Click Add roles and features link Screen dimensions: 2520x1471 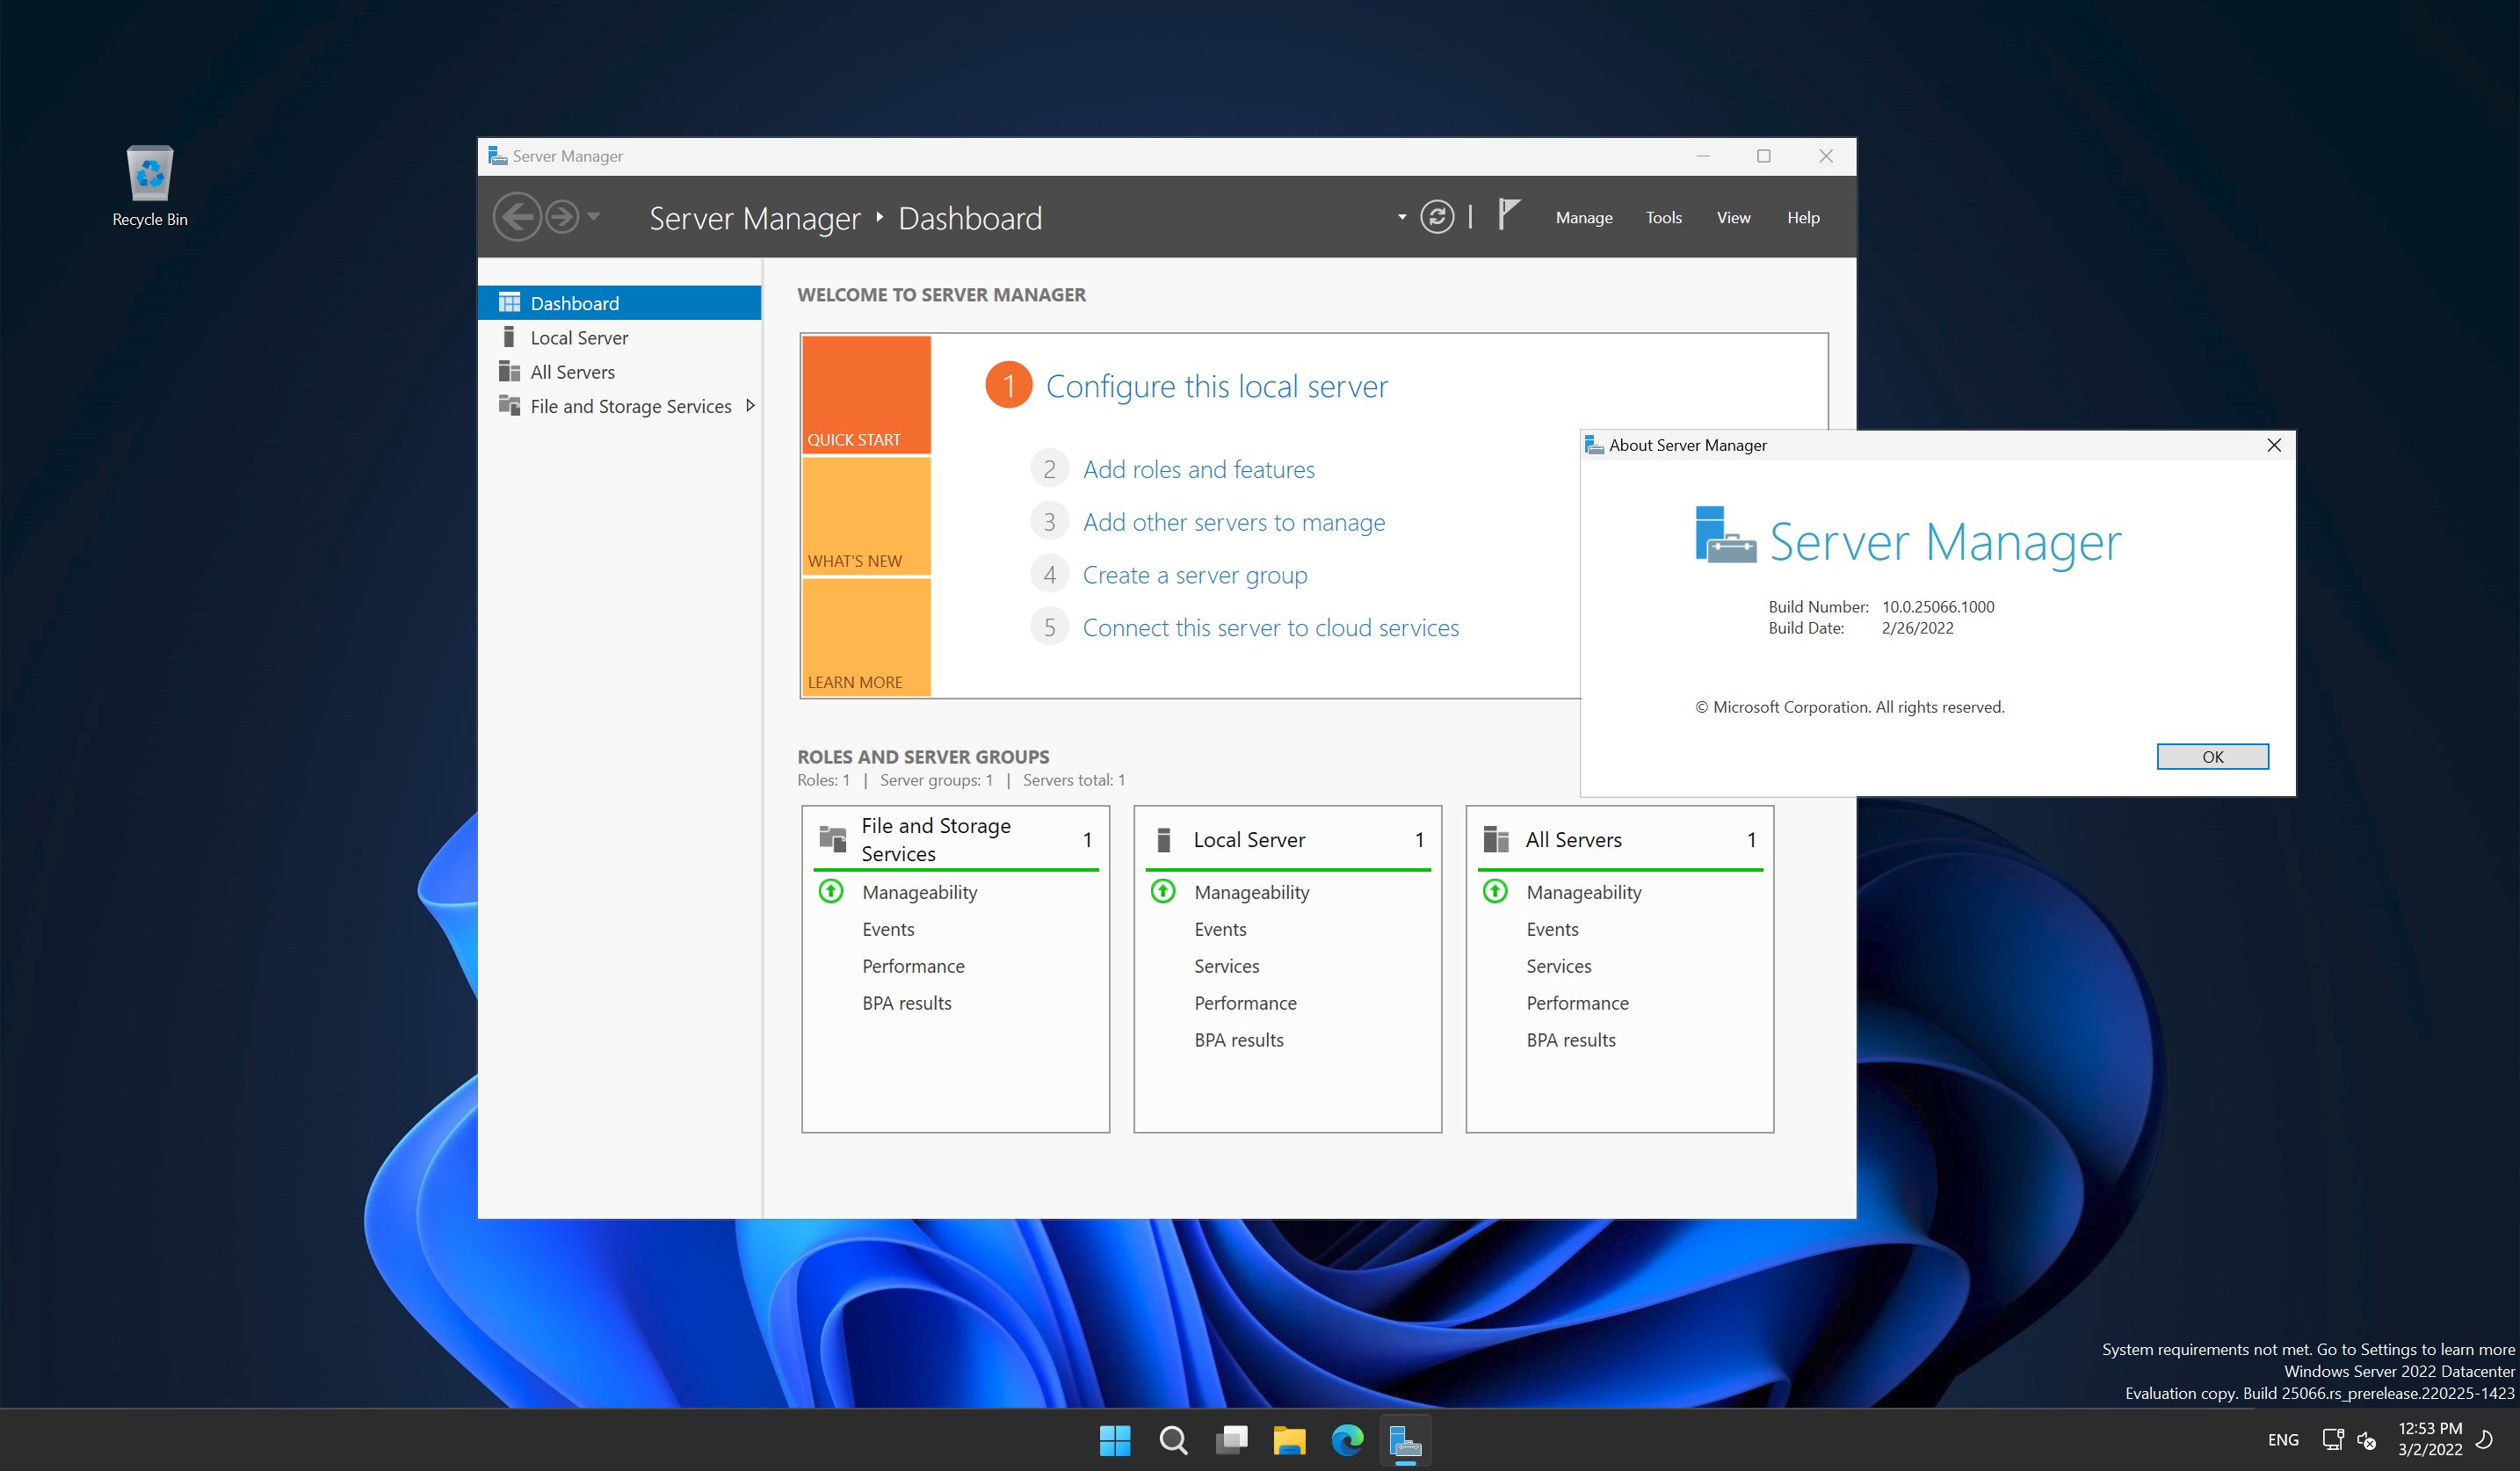pyautogui.click(x=1198, y=469)
